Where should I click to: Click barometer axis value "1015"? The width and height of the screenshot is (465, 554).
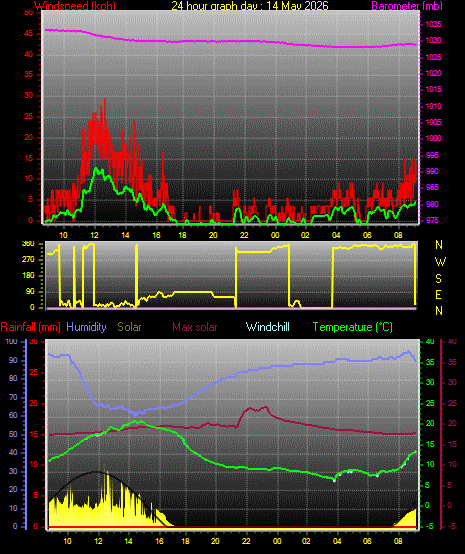tap(433, 89)
